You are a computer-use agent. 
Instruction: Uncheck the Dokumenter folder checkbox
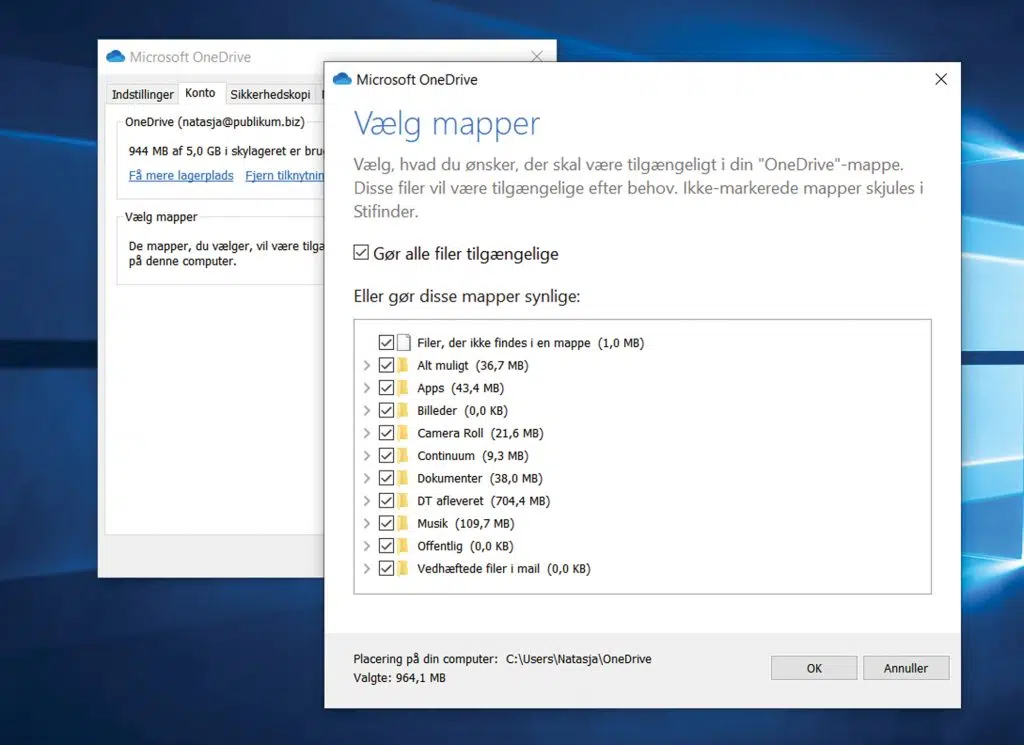coord(386,478)
